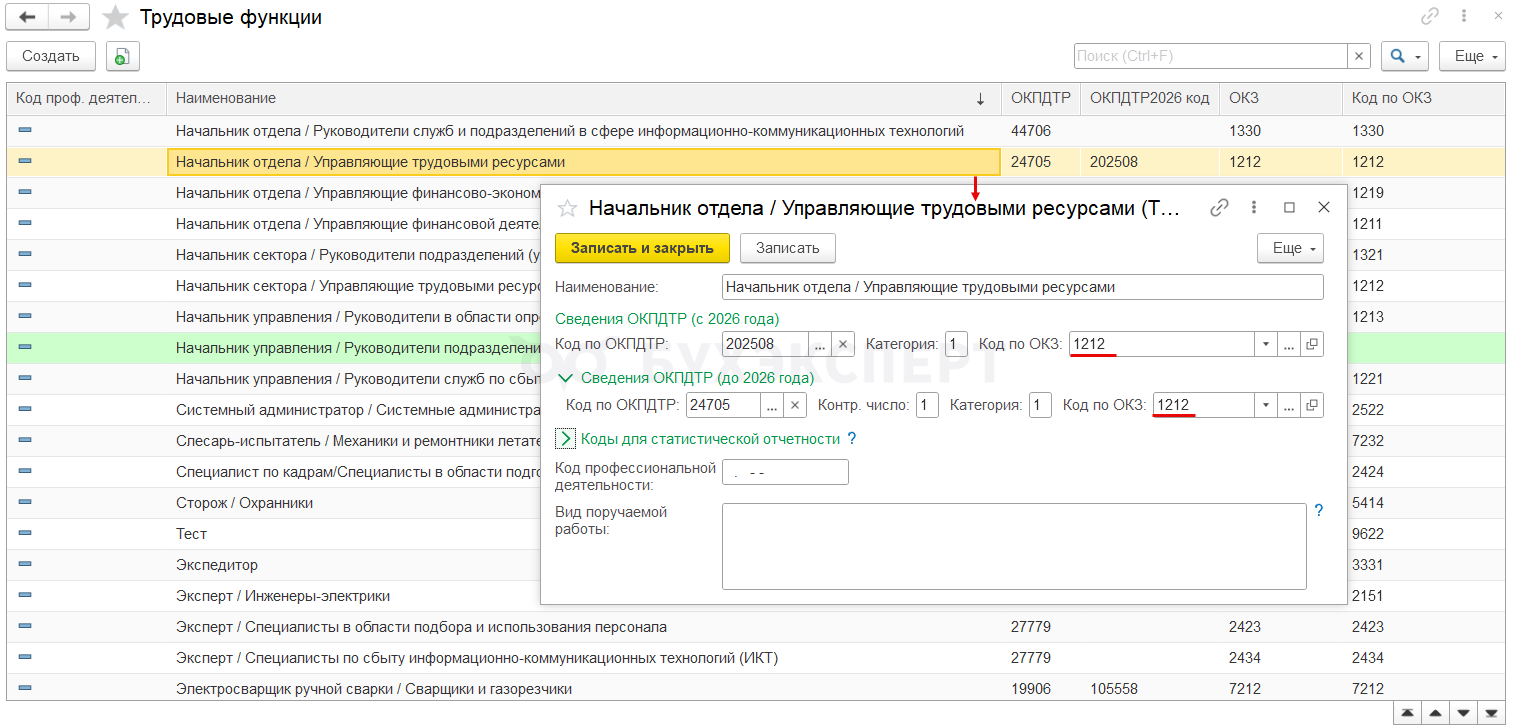Copy link icon in dialog title bar
Image resolution: width=1514 pixels, height=728 pixels.
[1219, 208]
